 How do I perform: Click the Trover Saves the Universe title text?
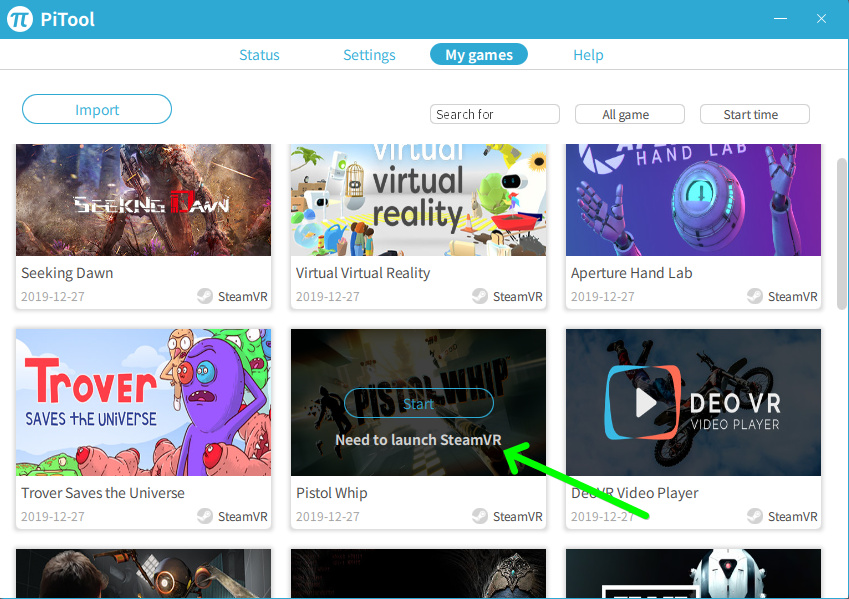pyautogui.click(x=103, y=493)
